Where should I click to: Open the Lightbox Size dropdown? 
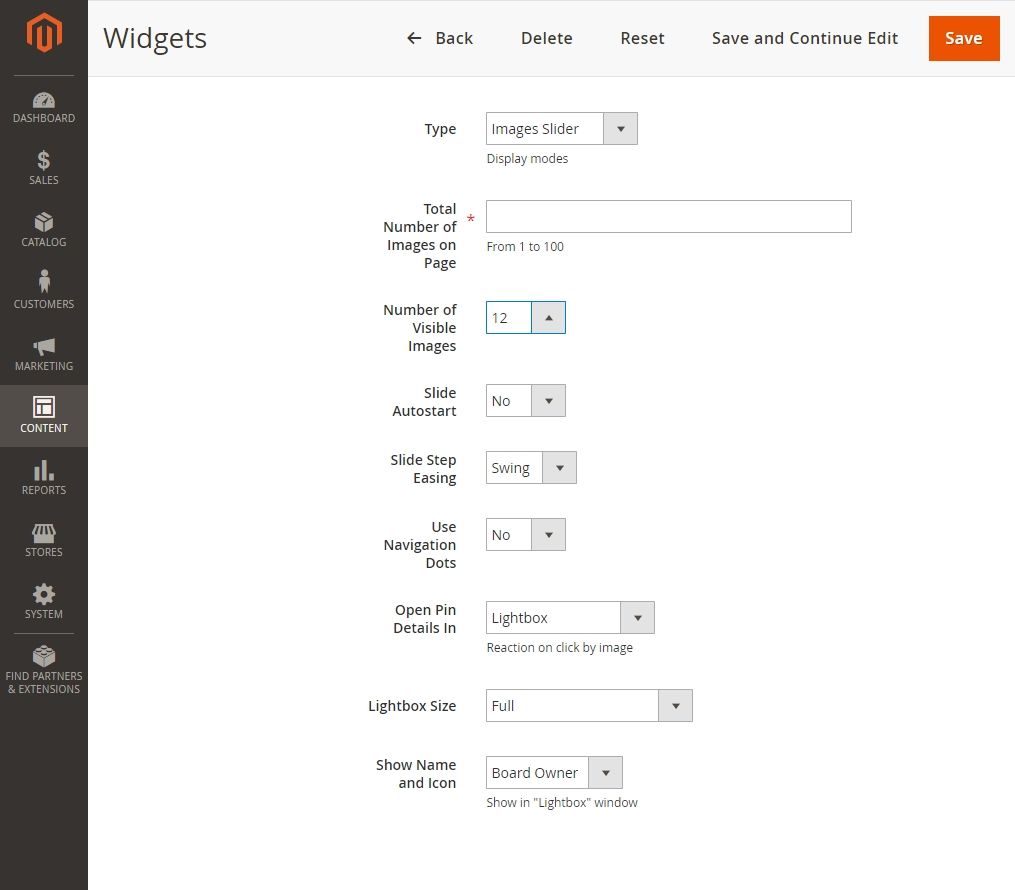pyautogui.click(x=589, y=706)
